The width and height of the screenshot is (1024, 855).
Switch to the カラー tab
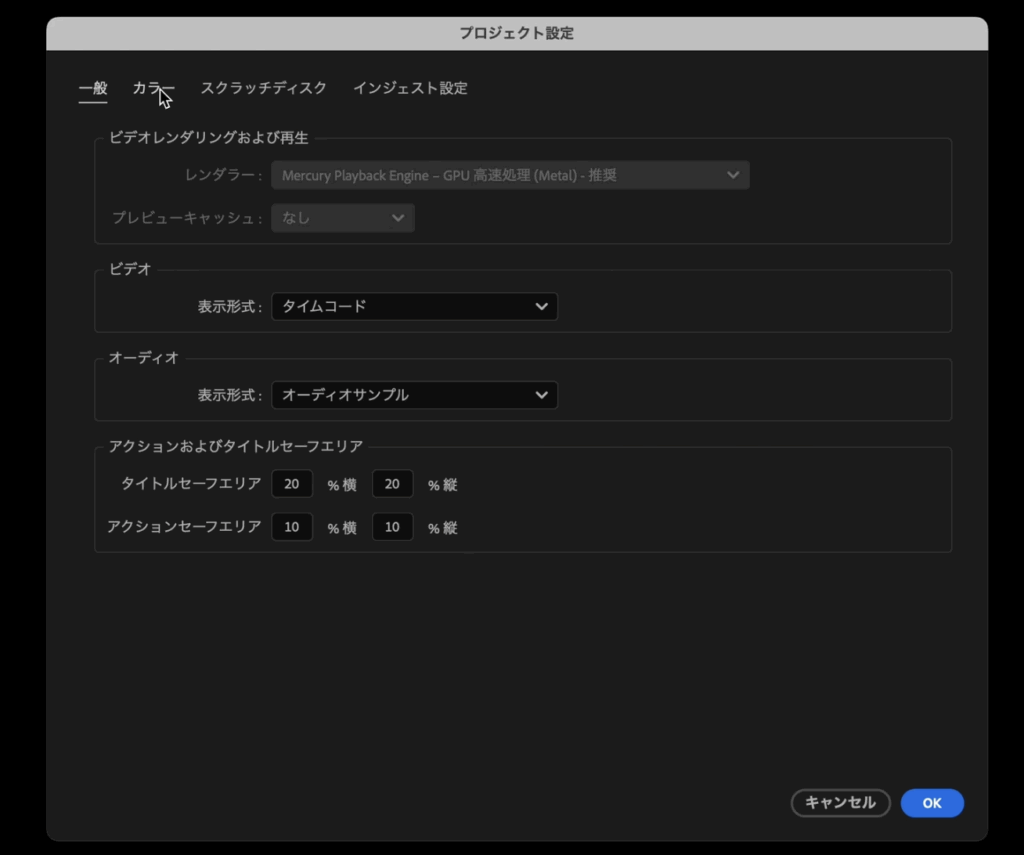152,88
